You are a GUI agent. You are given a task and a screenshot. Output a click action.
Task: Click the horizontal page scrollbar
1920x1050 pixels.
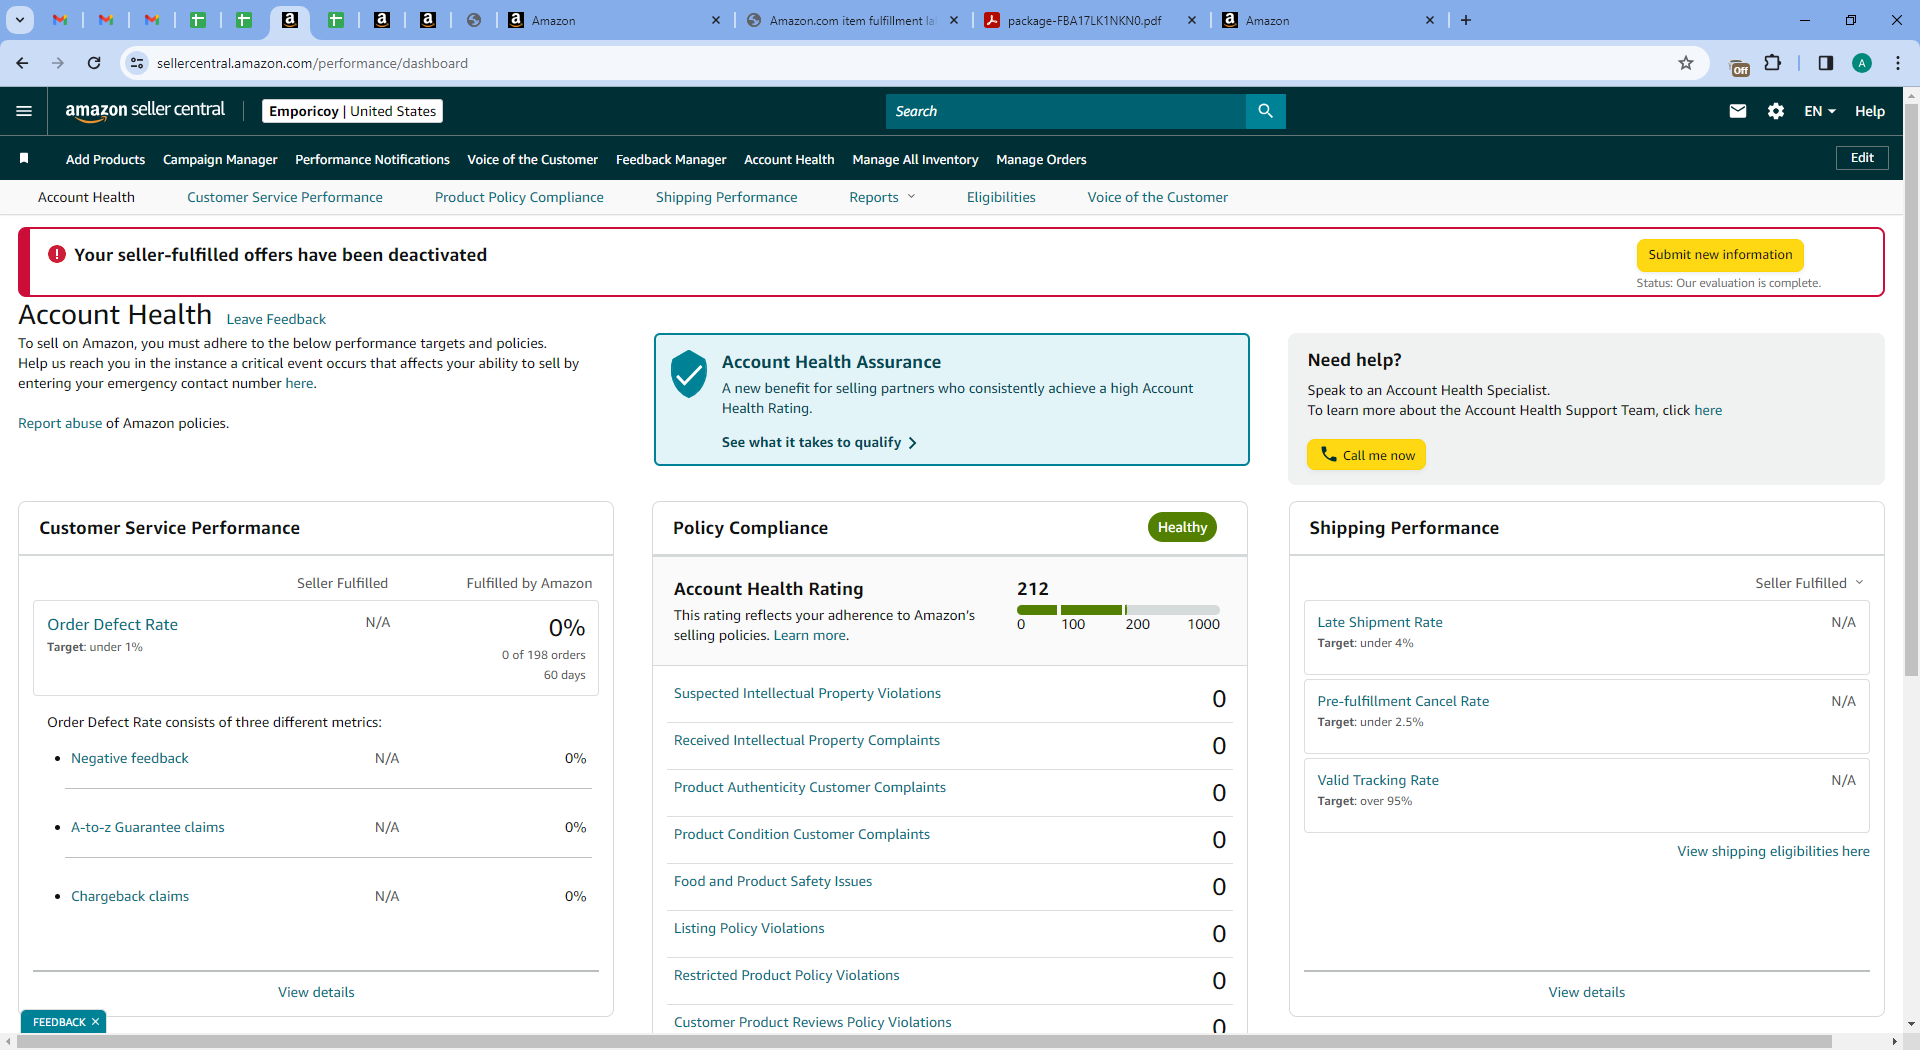(x=924, y=1041)
